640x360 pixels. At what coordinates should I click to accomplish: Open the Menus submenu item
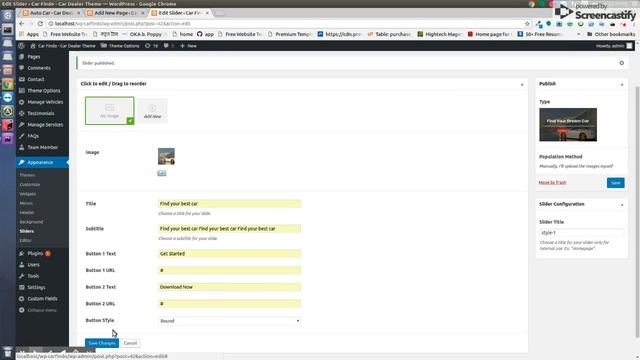[x=26, y=203]
